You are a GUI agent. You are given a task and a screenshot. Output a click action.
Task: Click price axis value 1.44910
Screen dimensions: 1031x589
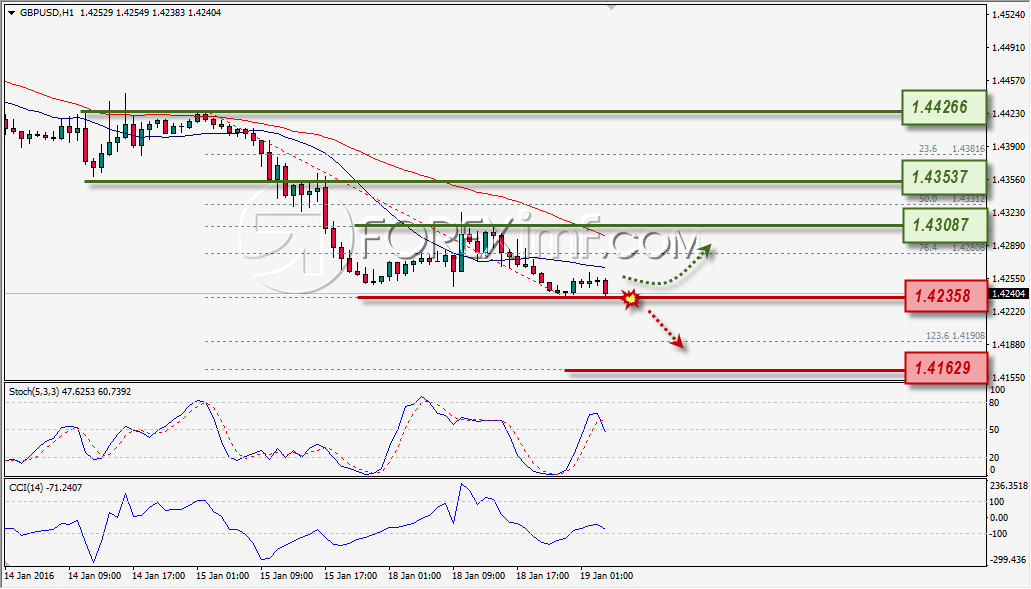[1009, 47]
